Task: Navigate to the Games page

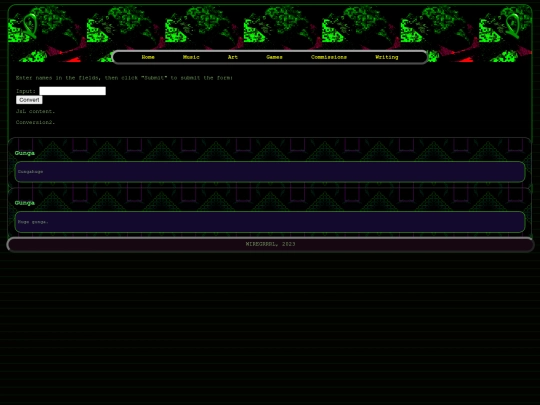Action: coord(274,57)
